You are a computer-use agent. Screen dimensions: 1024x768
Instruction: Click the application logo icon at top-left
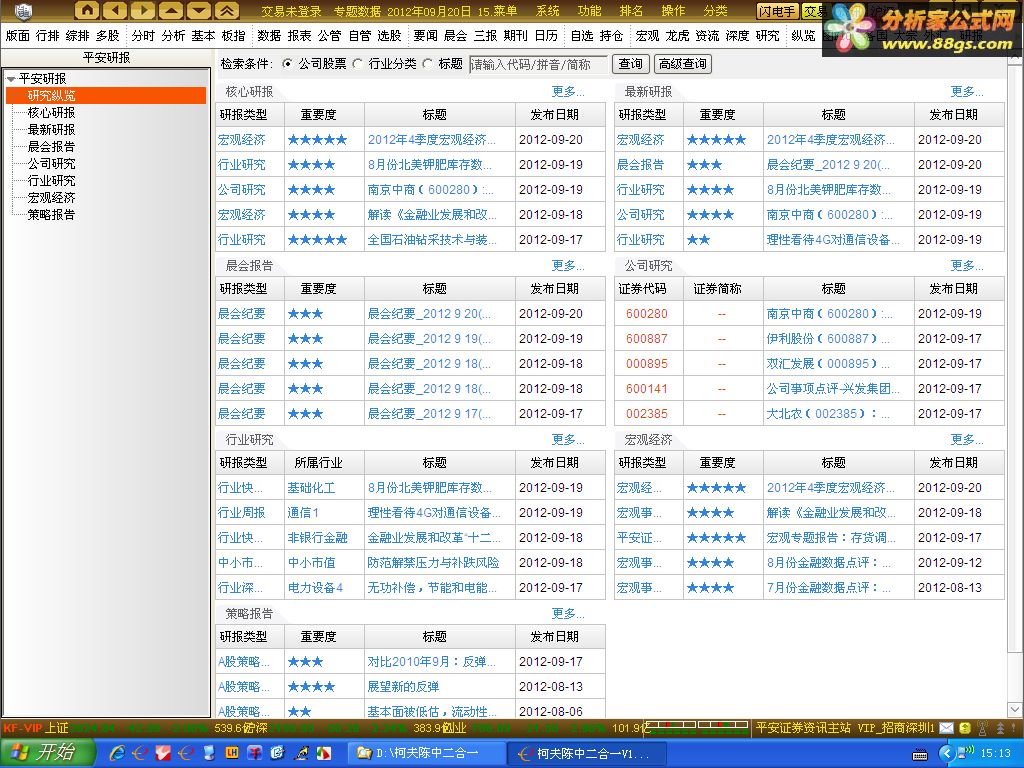pyautogui.click(x=23, y=10)
